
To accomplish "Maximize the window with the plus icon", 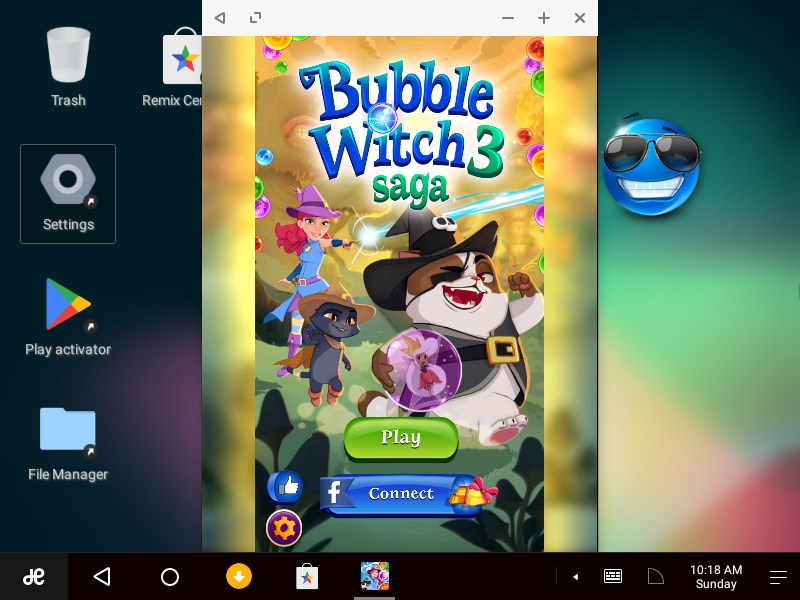I will pos(544,18).
